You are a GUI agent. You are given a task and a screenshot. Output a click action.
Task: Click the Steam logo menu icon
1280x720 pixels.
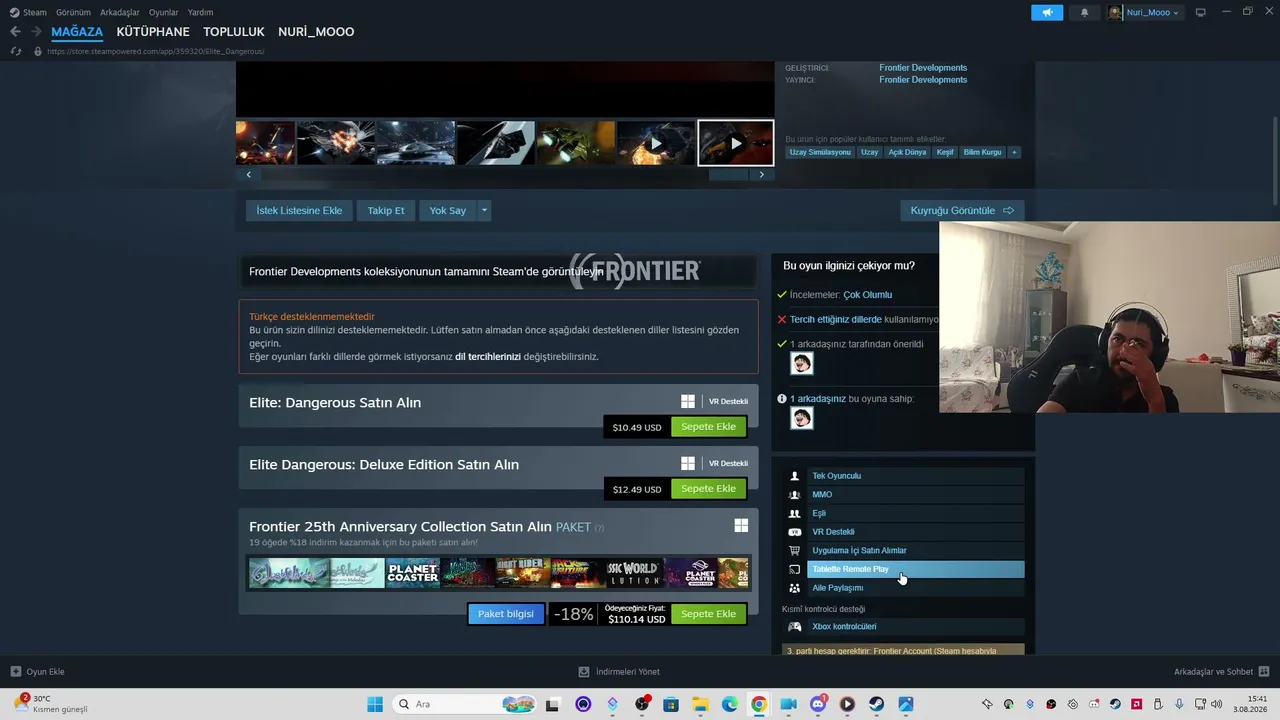[x=14, y=12]
